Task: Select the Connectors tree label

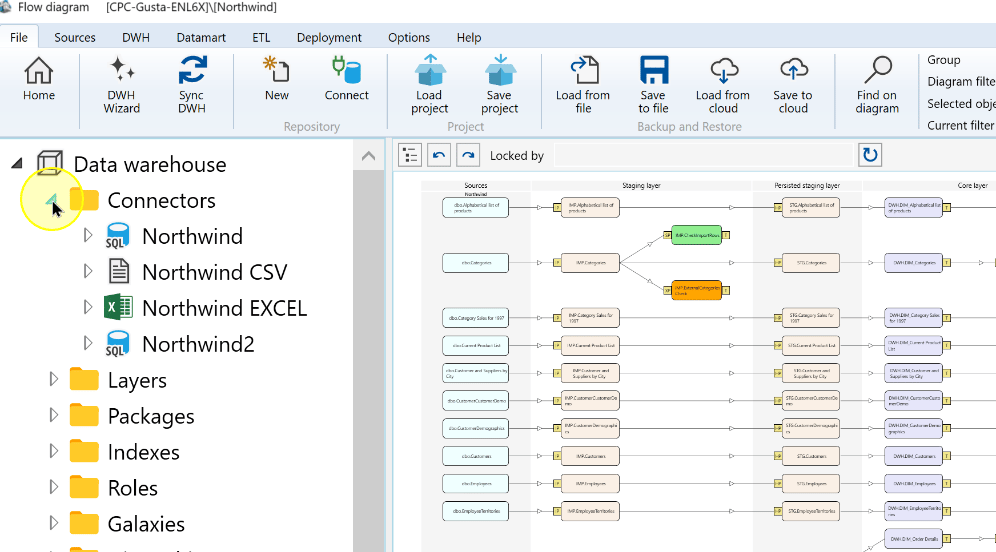Action: tap(161, 200)
